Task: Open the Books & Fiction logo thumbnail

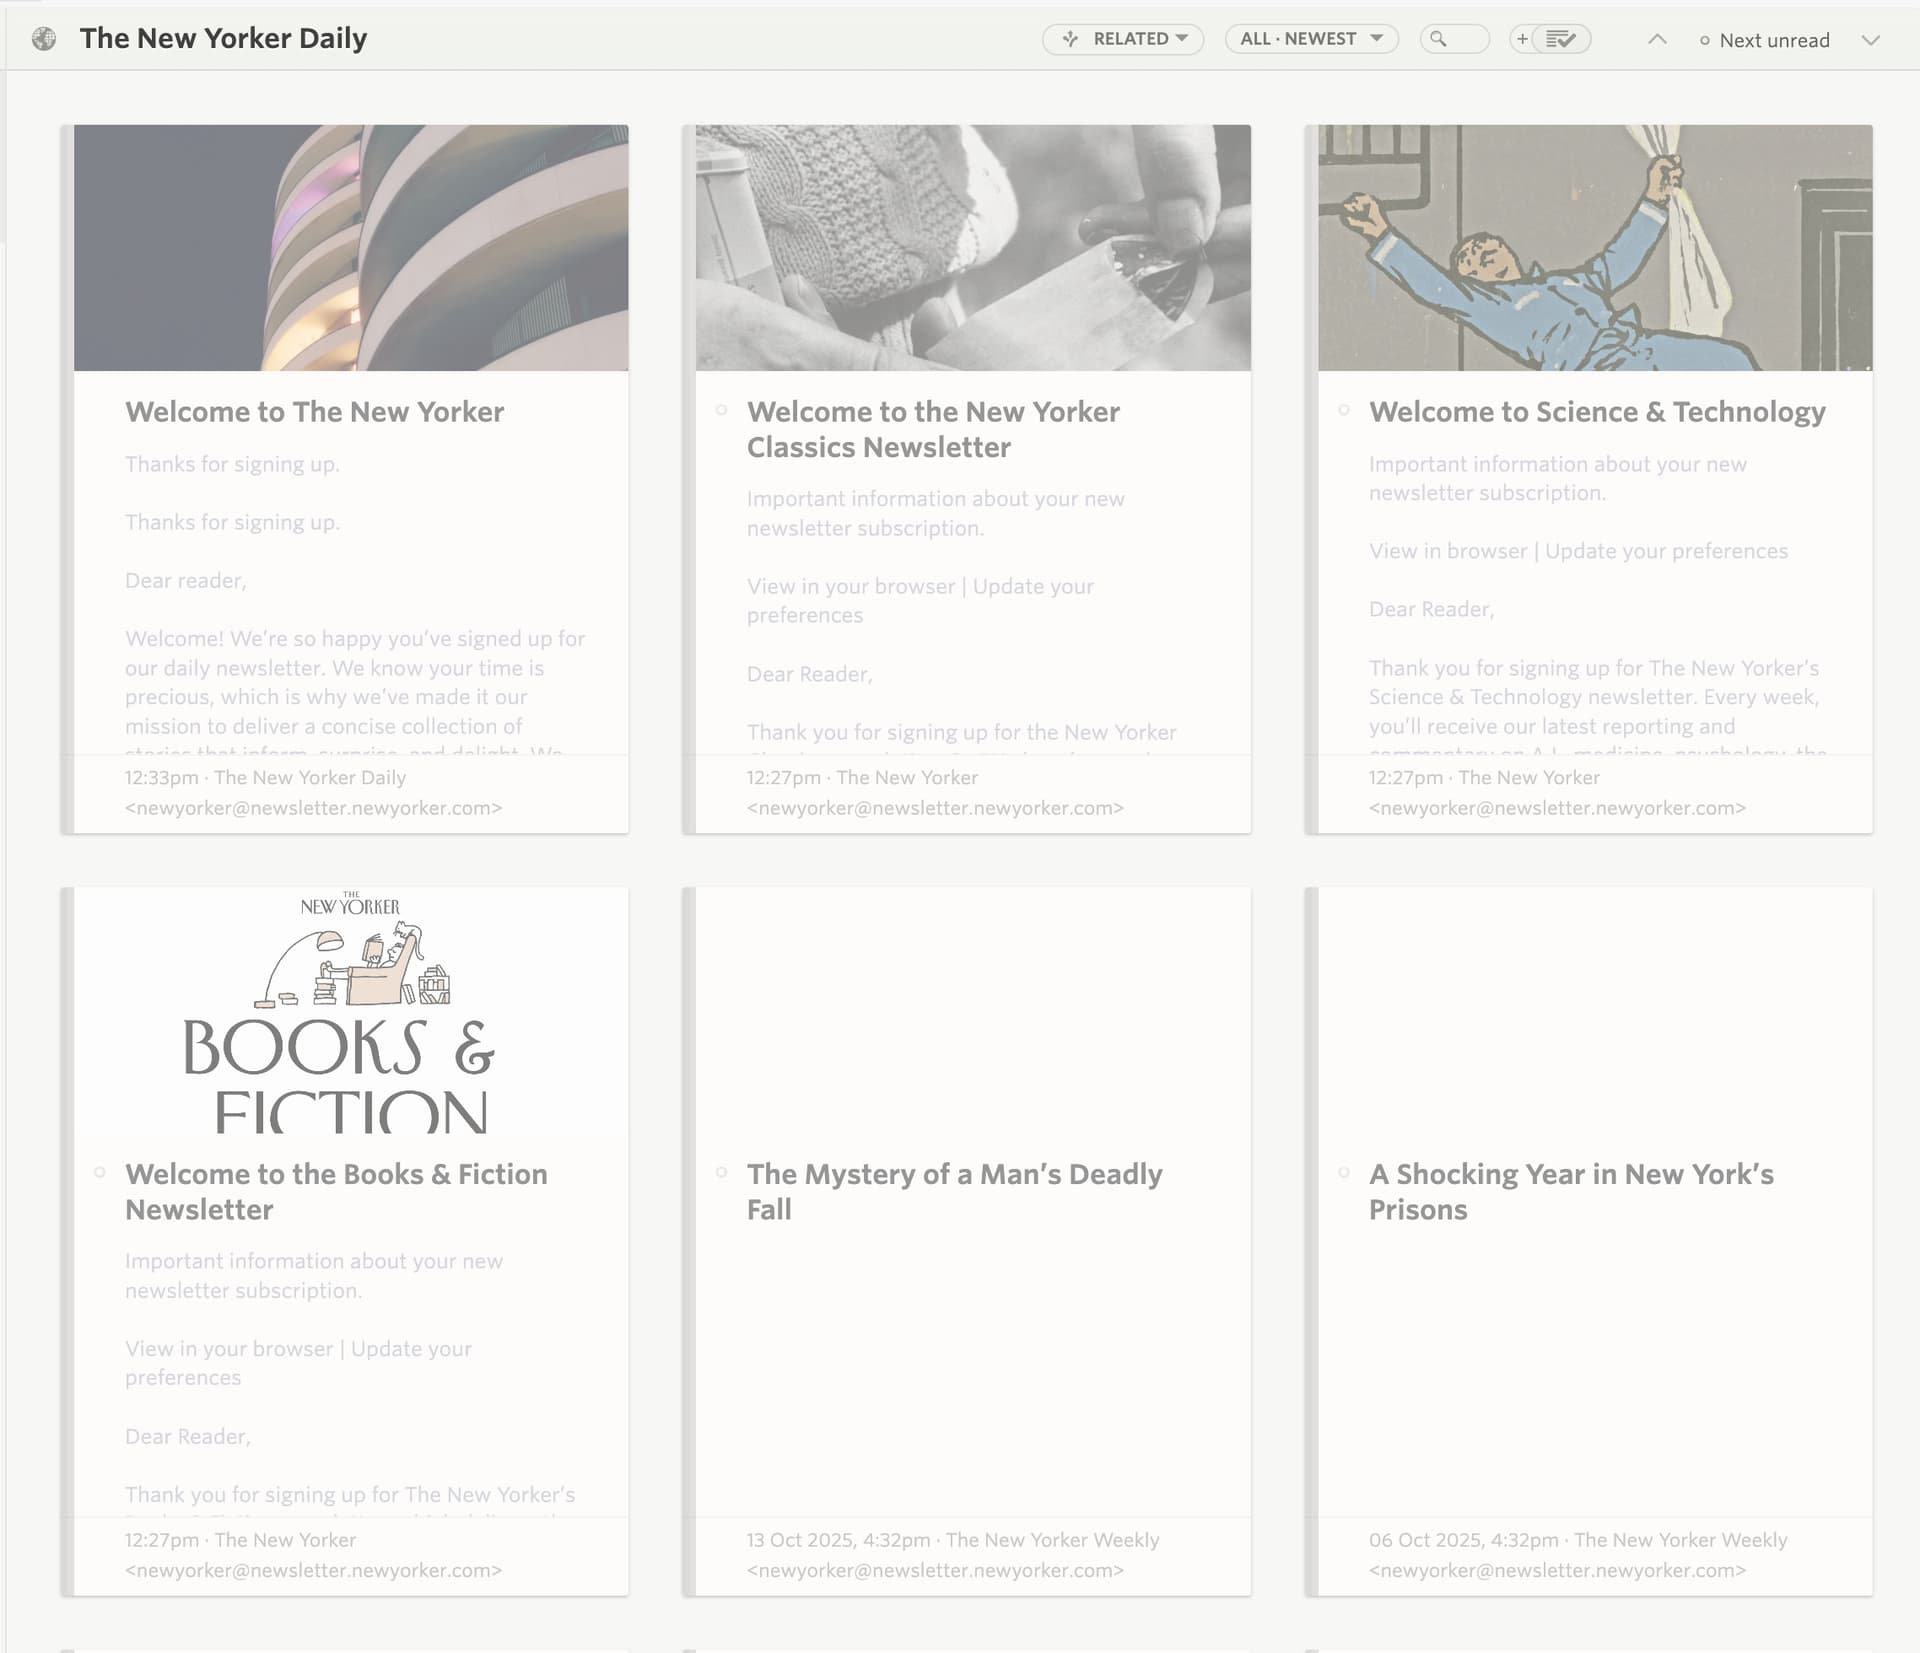Action: [x=351, y=1012]
